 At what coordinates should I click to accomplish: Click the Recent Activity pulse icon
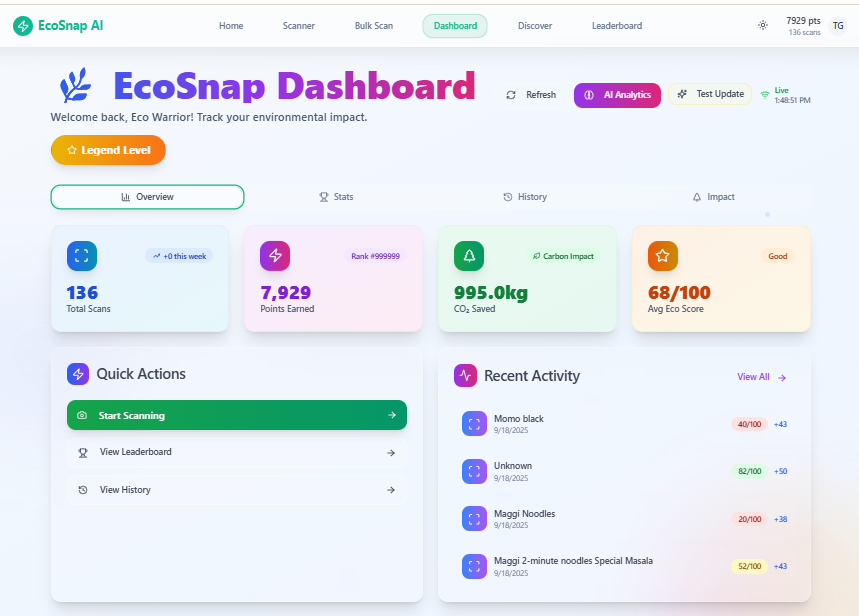465,375
